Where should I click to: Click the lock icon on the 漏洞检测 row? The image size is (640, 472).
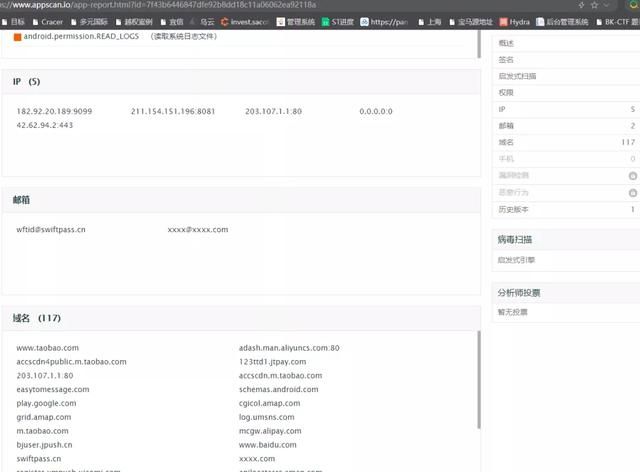click(633, 176)
